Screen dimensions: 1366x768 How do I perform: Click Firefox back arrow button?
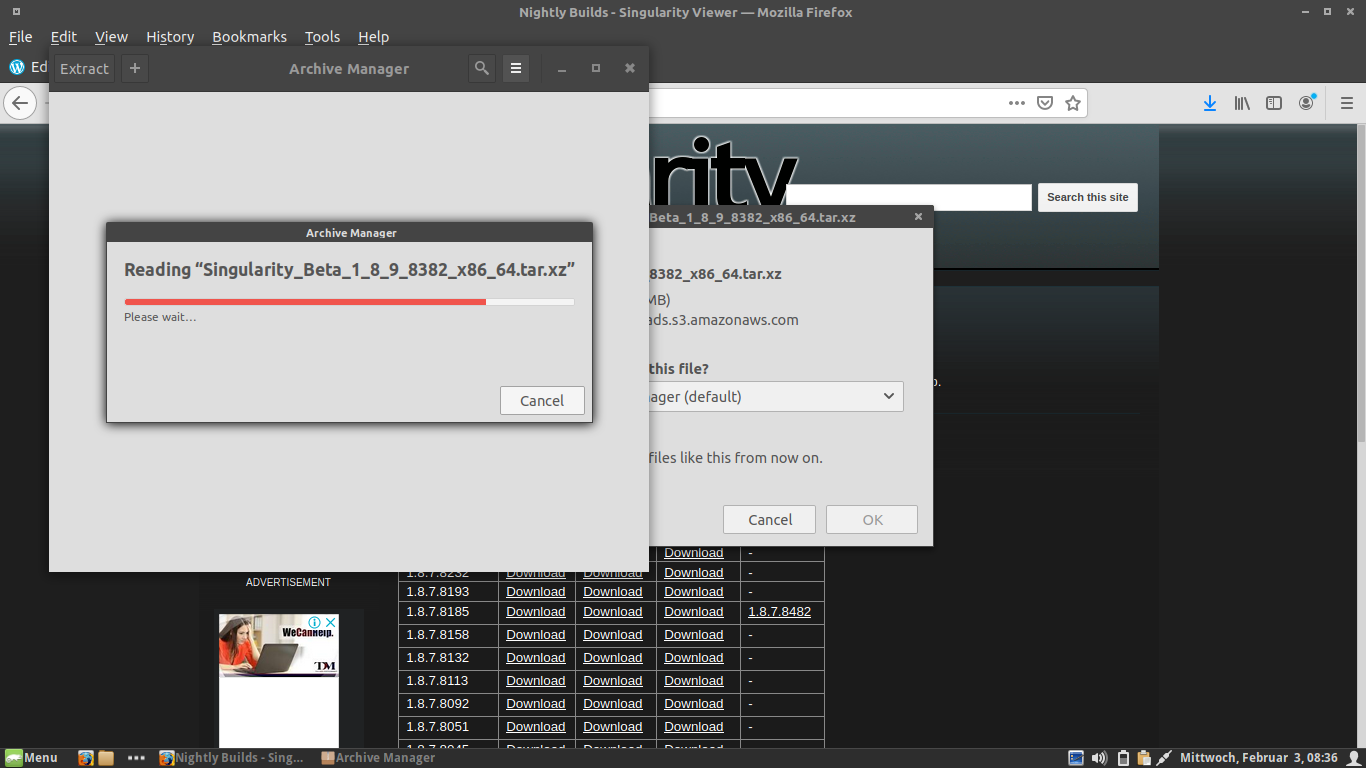point(20,103)
